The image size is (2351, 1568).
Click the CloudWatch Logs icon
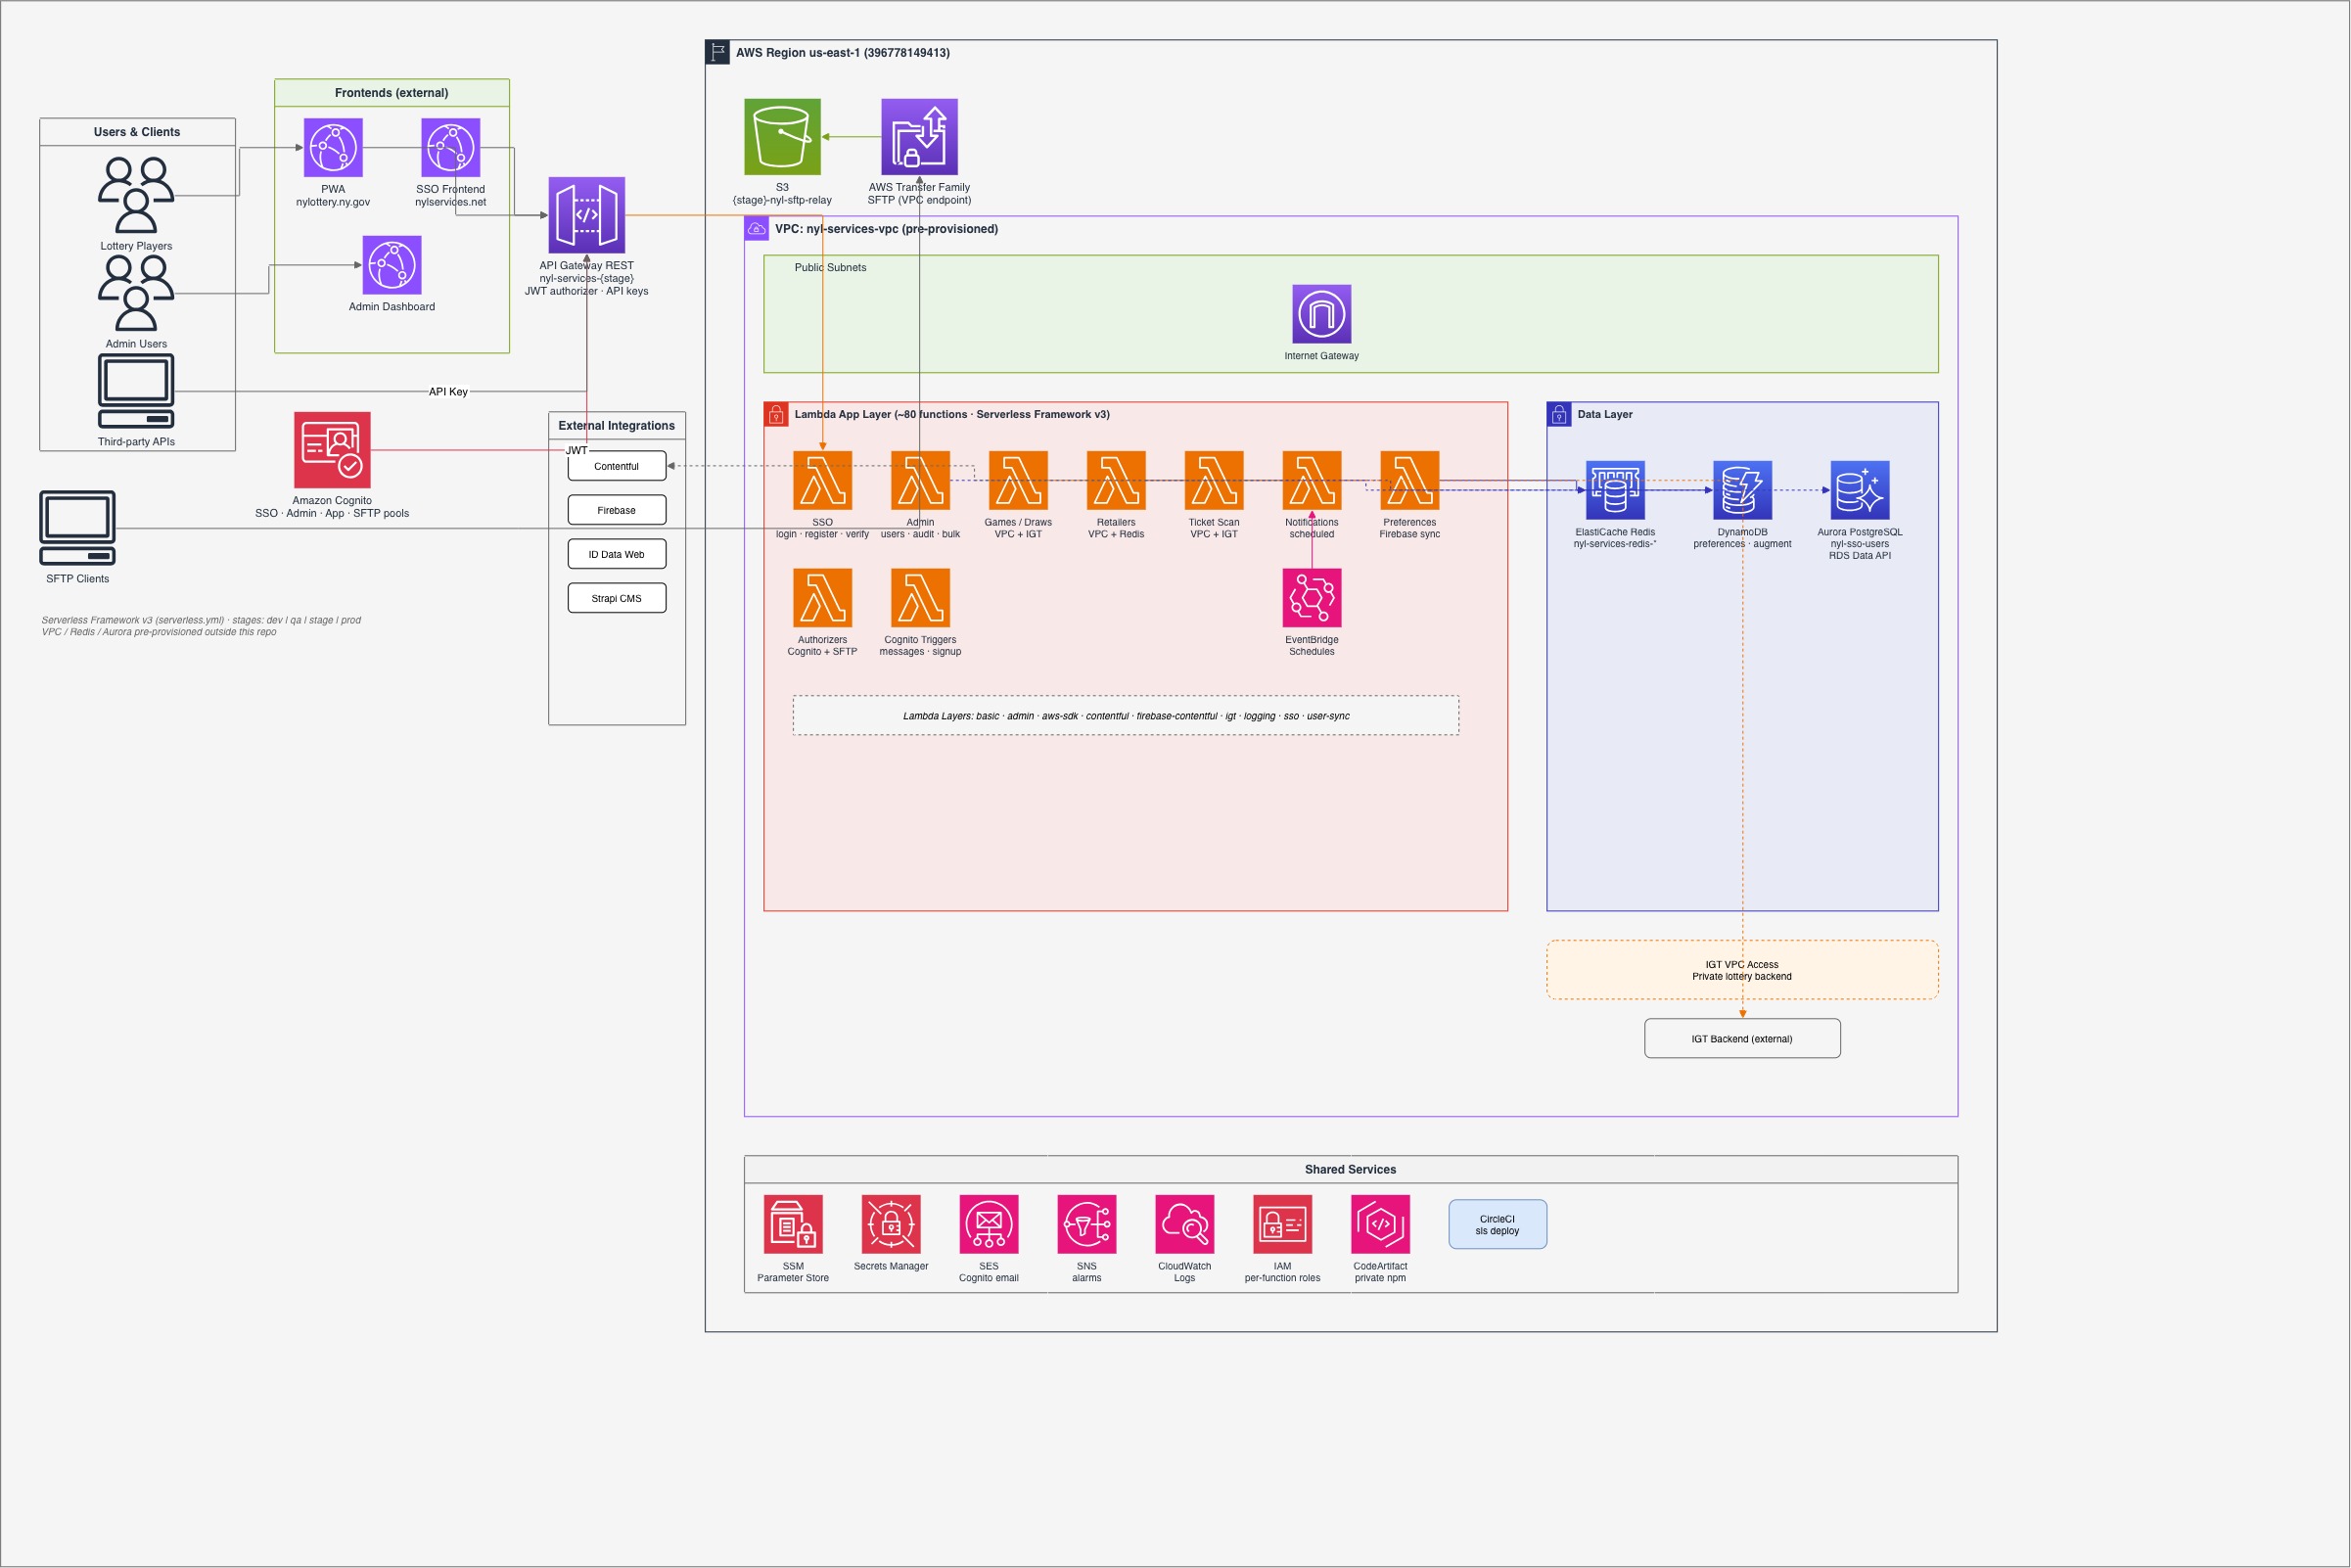[x=1185, y=1224]
